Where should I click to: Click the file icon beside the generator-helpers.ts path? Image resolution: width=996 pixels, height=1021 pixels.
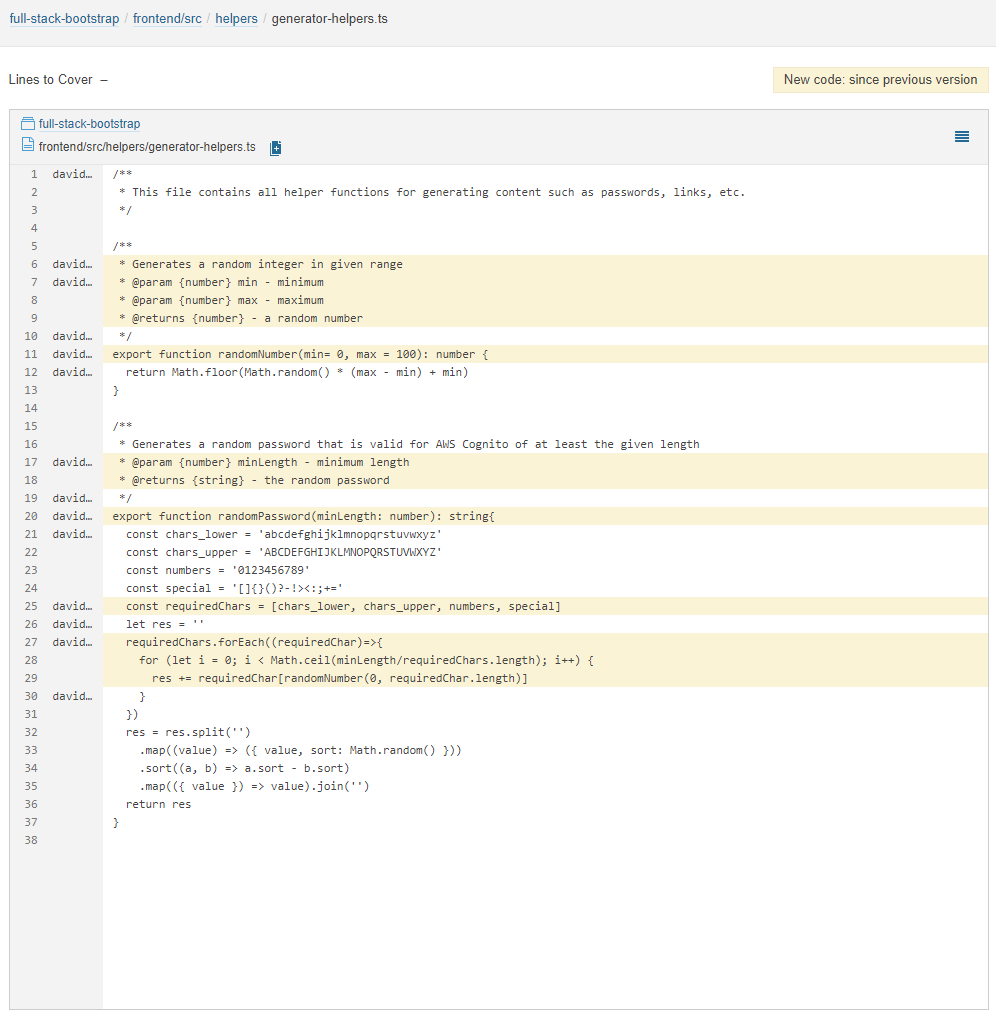coord(26,146)
